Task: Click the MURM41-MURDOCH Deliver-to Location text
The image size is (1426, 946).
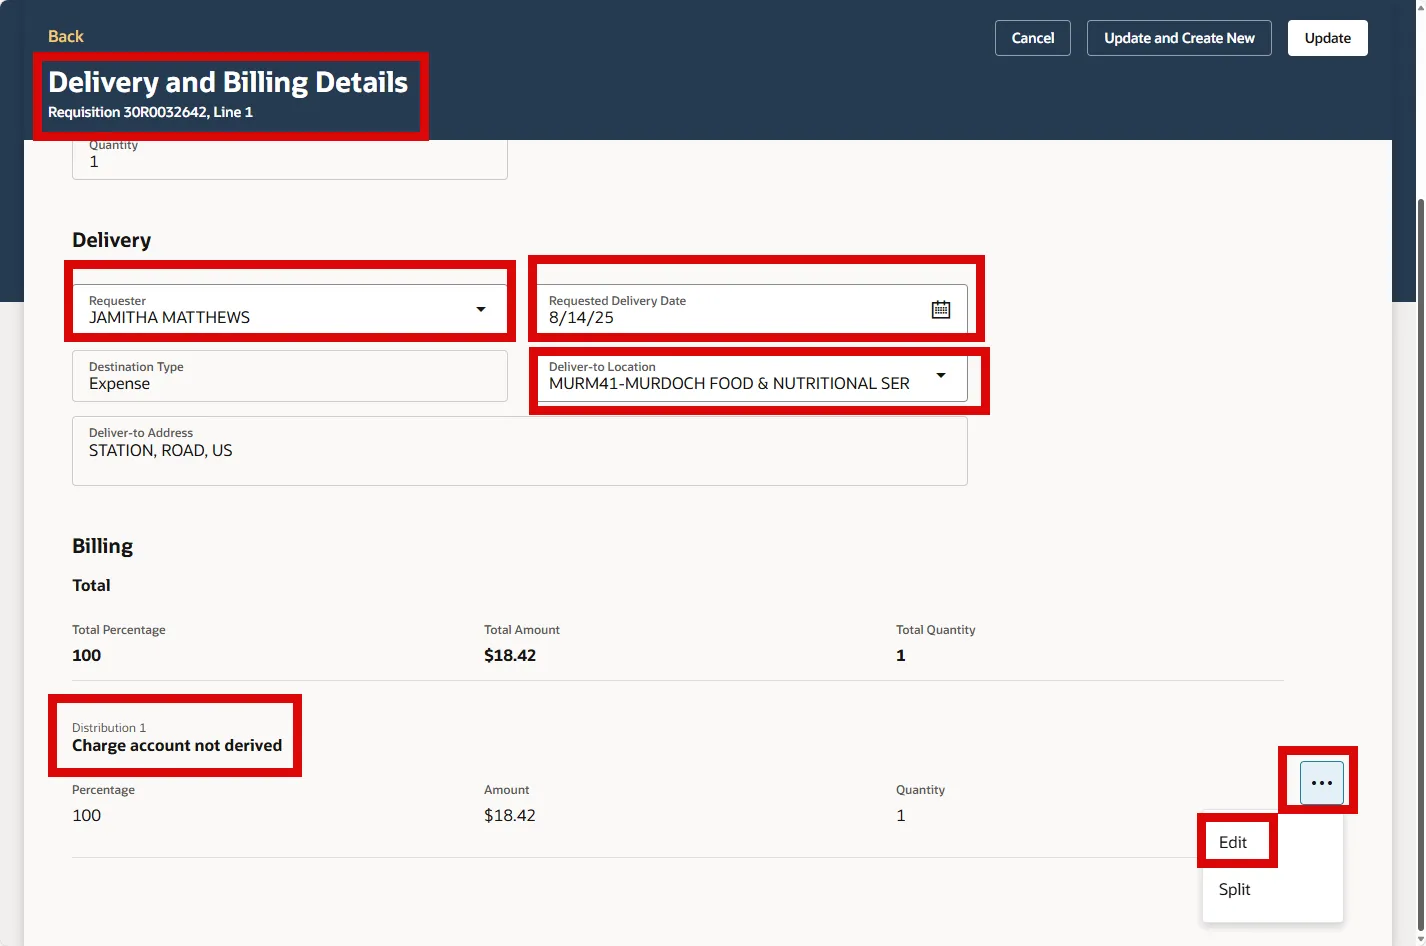Action: [729, 384]
